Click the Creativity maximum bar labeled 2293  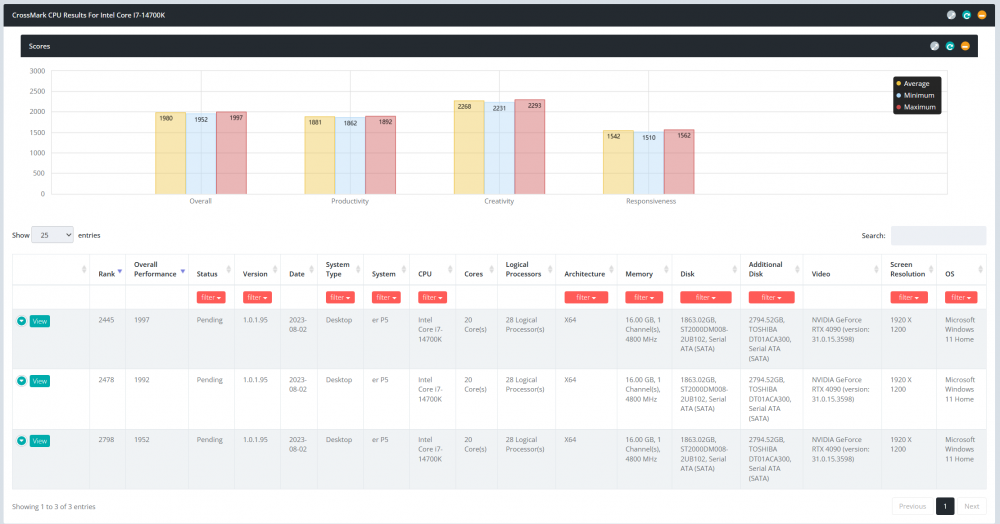coord(530,147)
